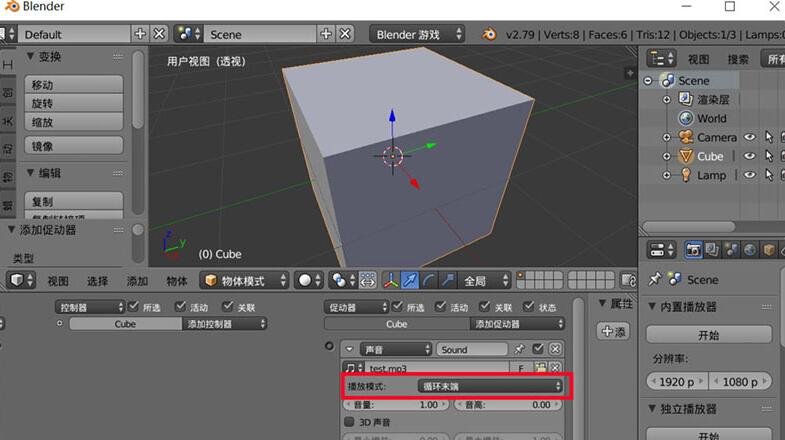The height and width of the screenshot is (440, 785).
Task: Click the World icon in outliner
Action: (686, 118)
